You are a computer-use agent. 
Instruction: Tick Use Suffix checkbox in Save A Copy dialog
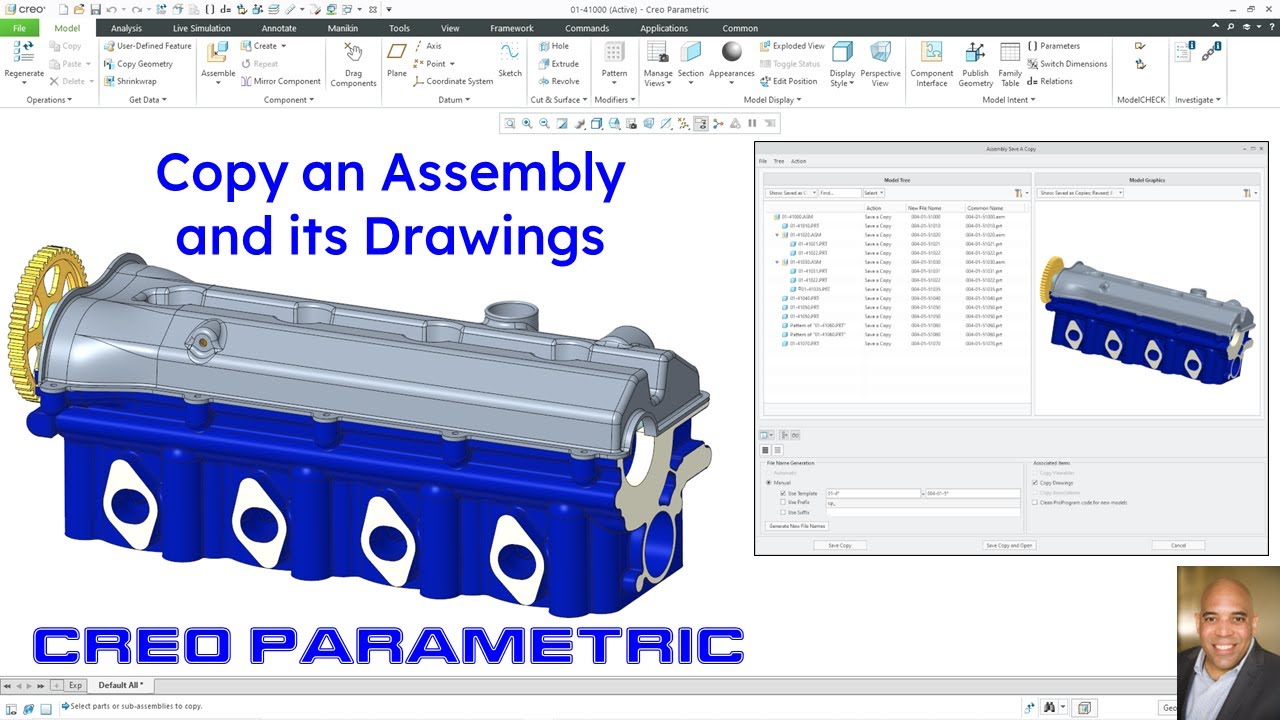783,512
